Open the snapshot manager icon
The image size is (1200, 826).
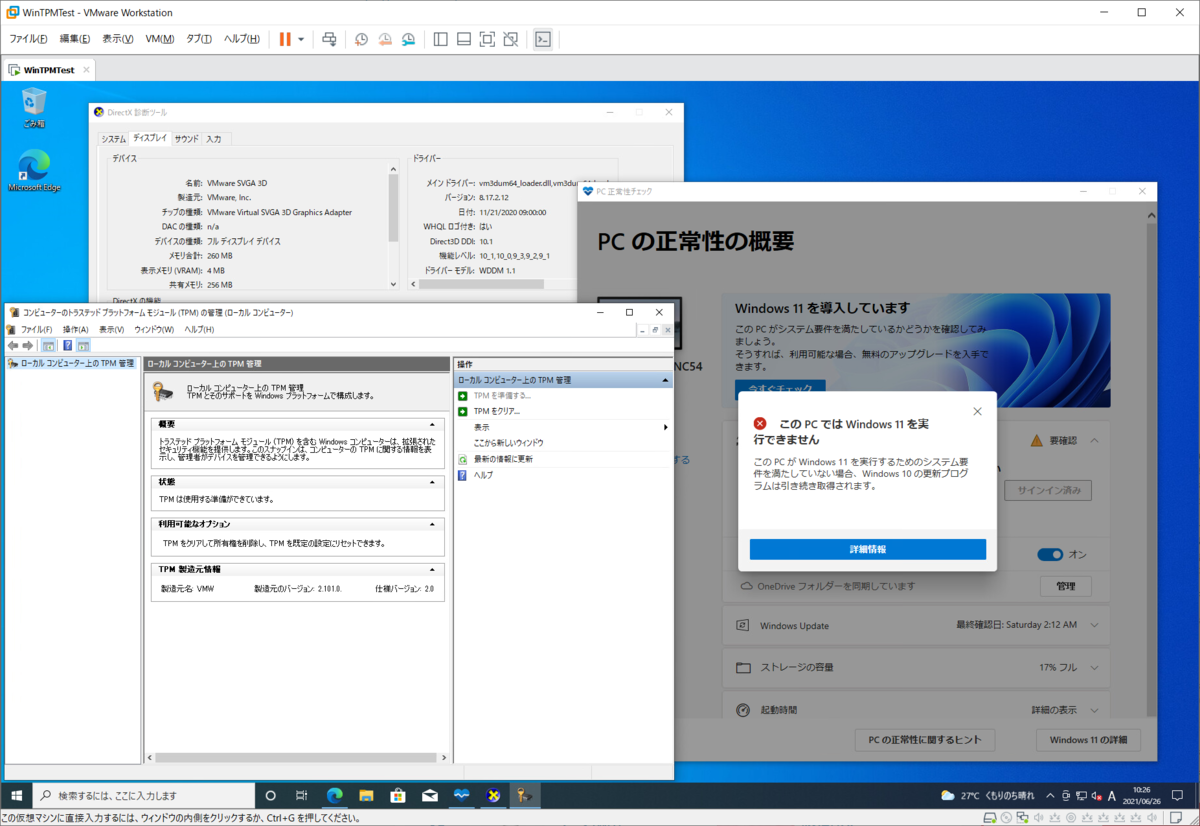pos(409,39)
